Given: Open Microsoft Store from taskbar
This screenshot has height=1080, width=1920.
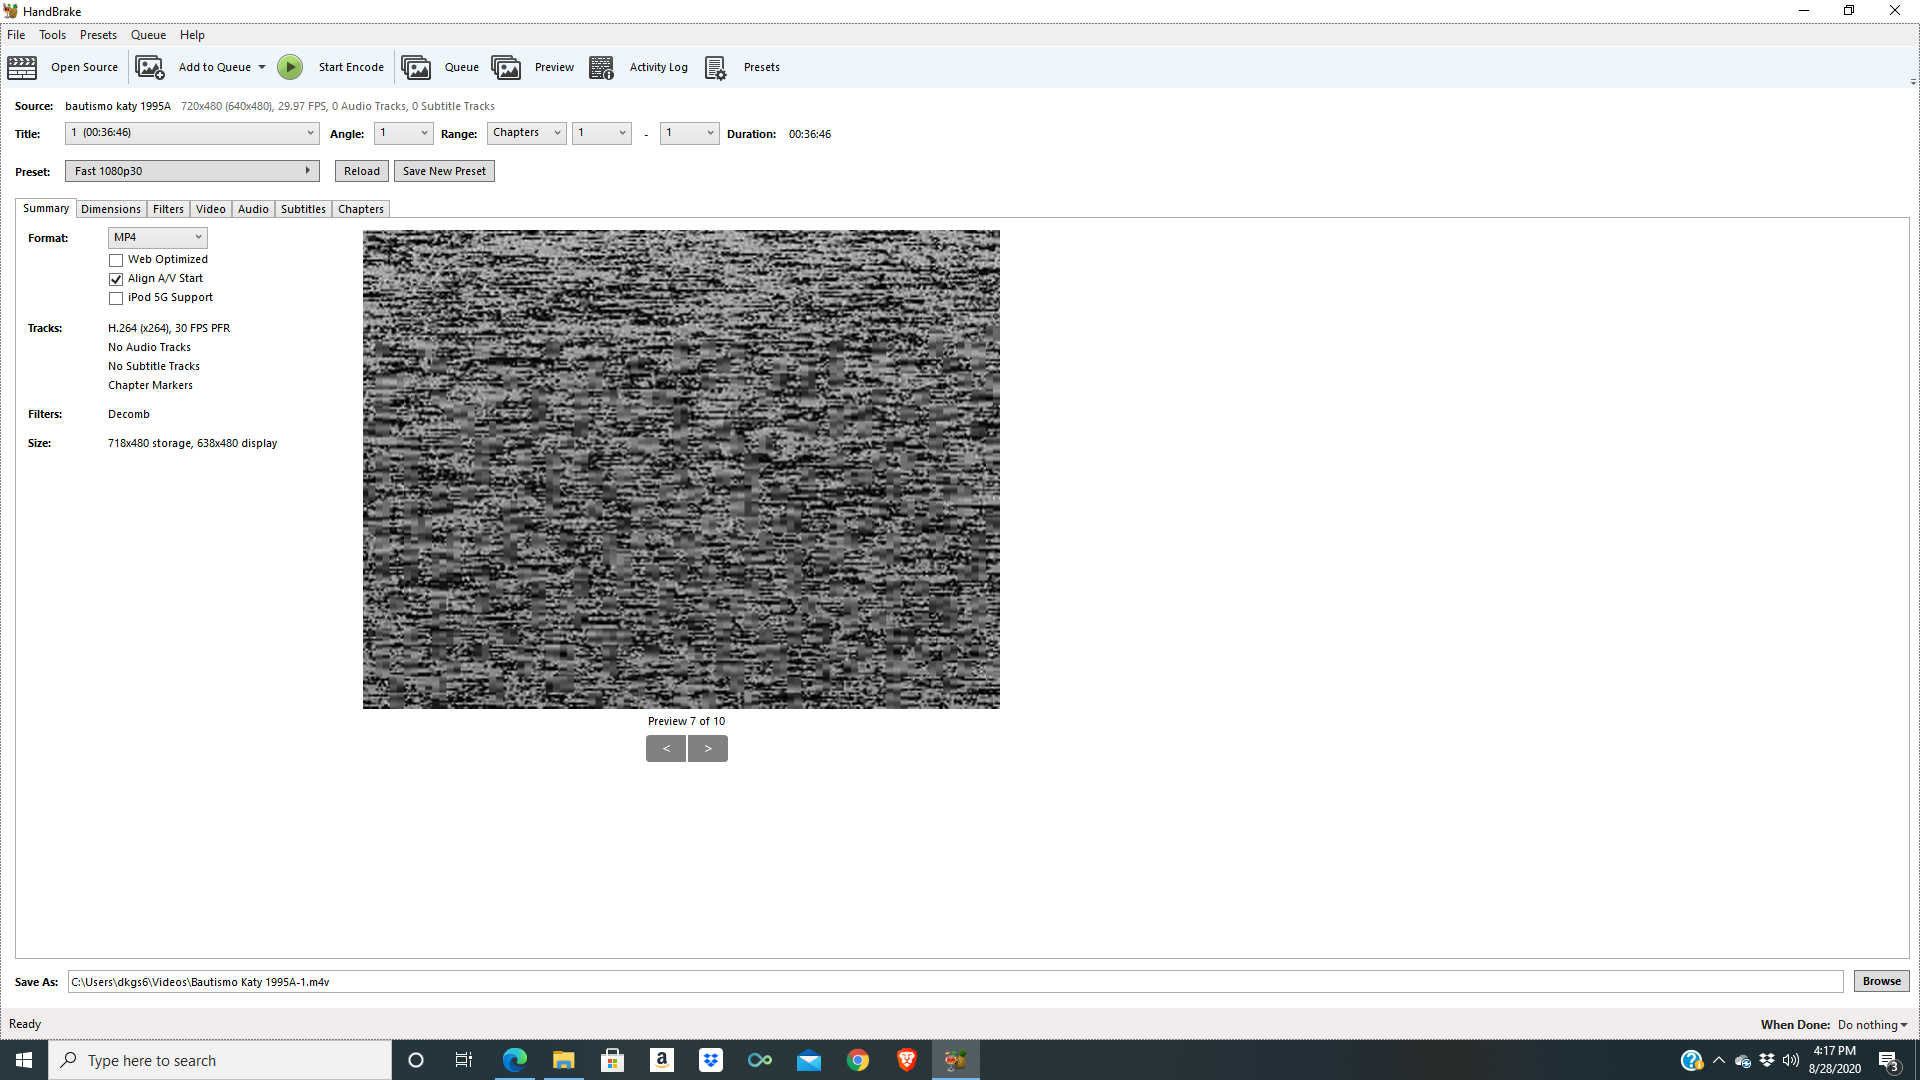Looking at the screenshot, I should 612,1060.
